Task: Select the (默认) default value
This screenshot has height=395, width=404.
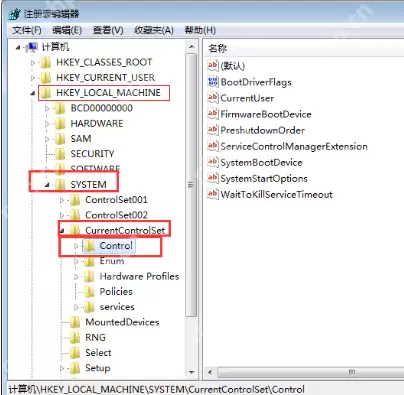Action: [x=233, y=66]
